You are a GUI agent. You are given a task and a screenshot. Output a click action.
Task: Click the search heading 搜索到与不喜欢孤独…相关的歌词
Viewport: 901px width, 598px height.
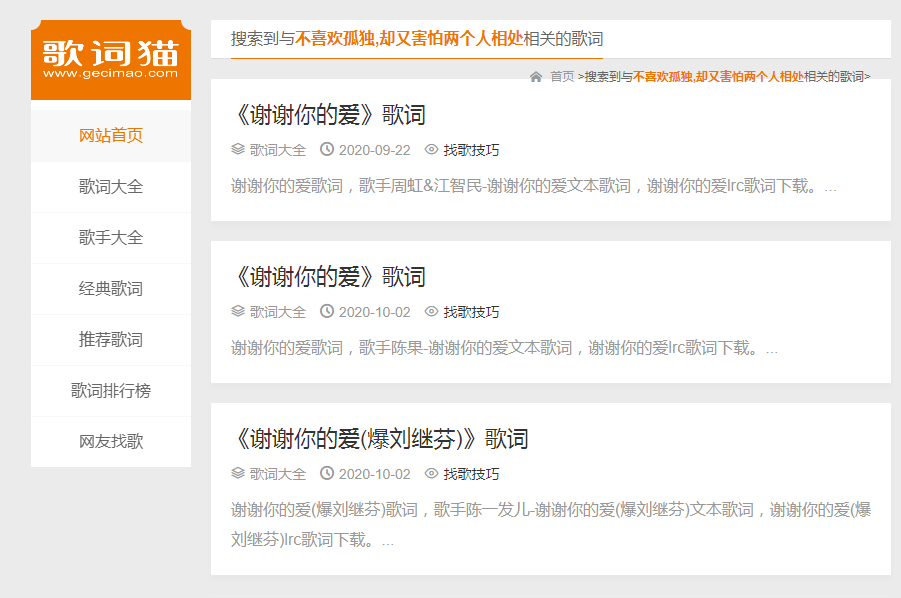417,39
